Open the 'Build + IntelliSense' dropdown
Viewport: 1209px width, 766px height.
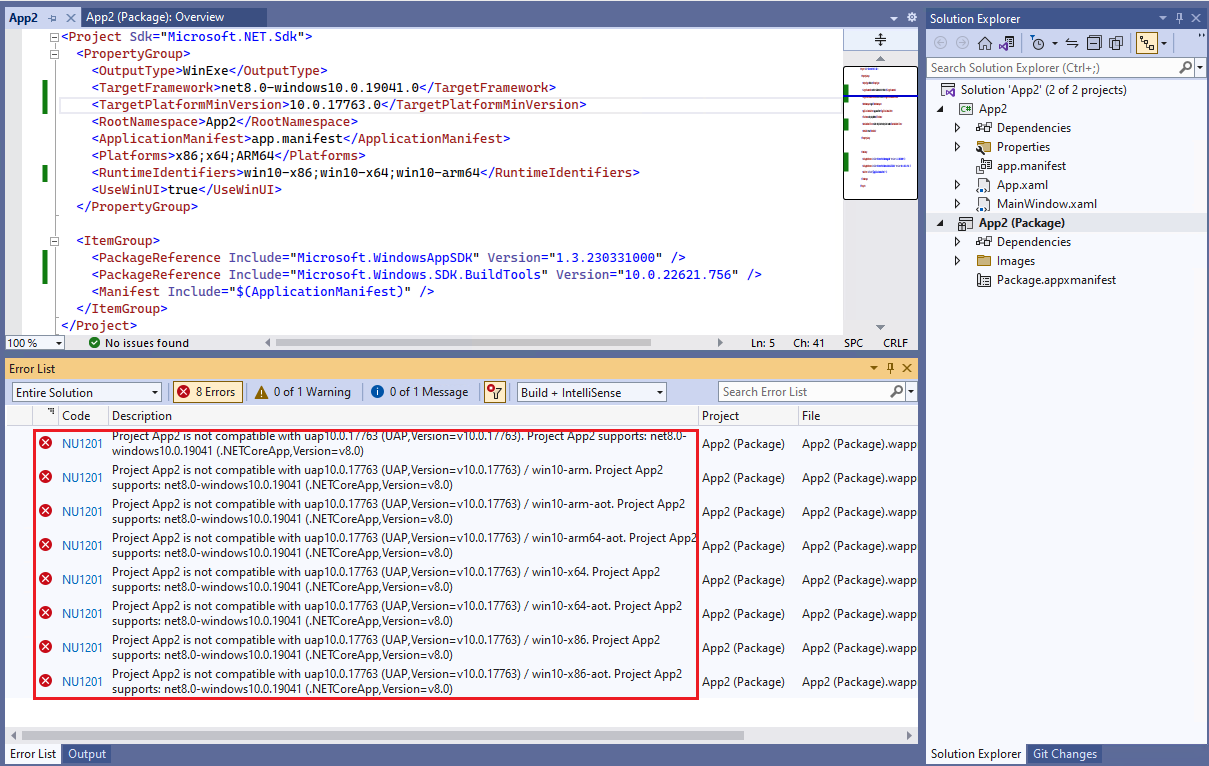click(590, 391)
